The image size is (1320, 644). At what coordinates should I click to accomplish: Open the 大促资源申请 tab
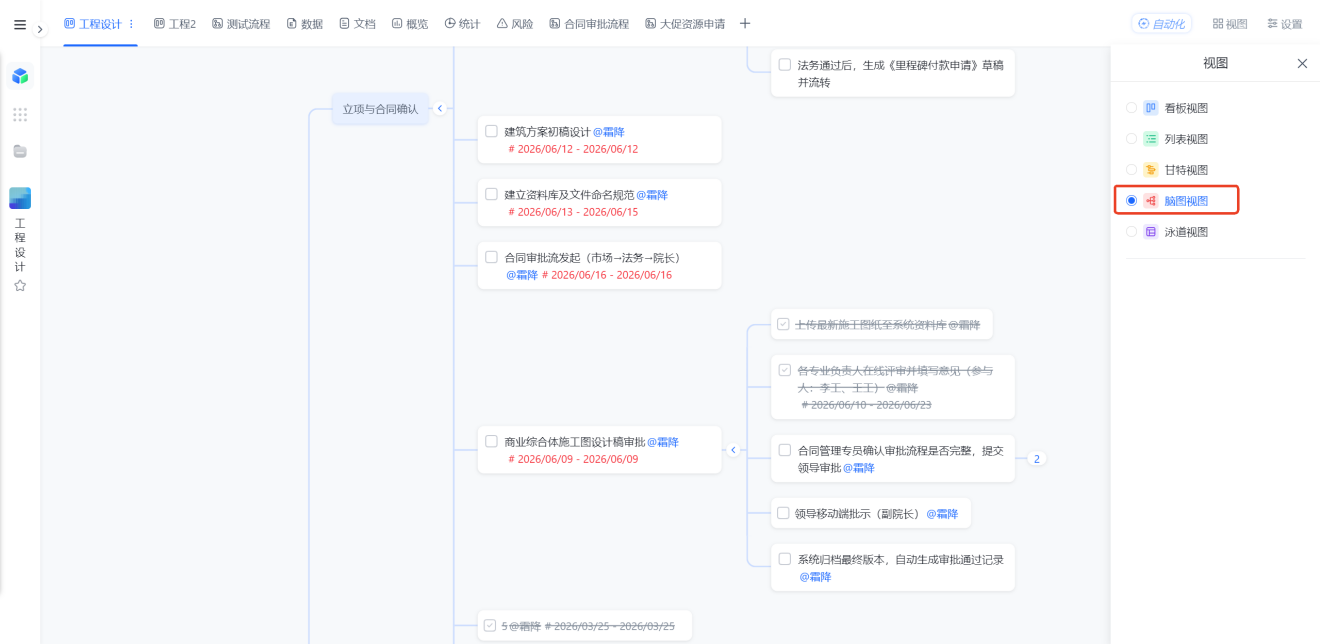[685, 23]
